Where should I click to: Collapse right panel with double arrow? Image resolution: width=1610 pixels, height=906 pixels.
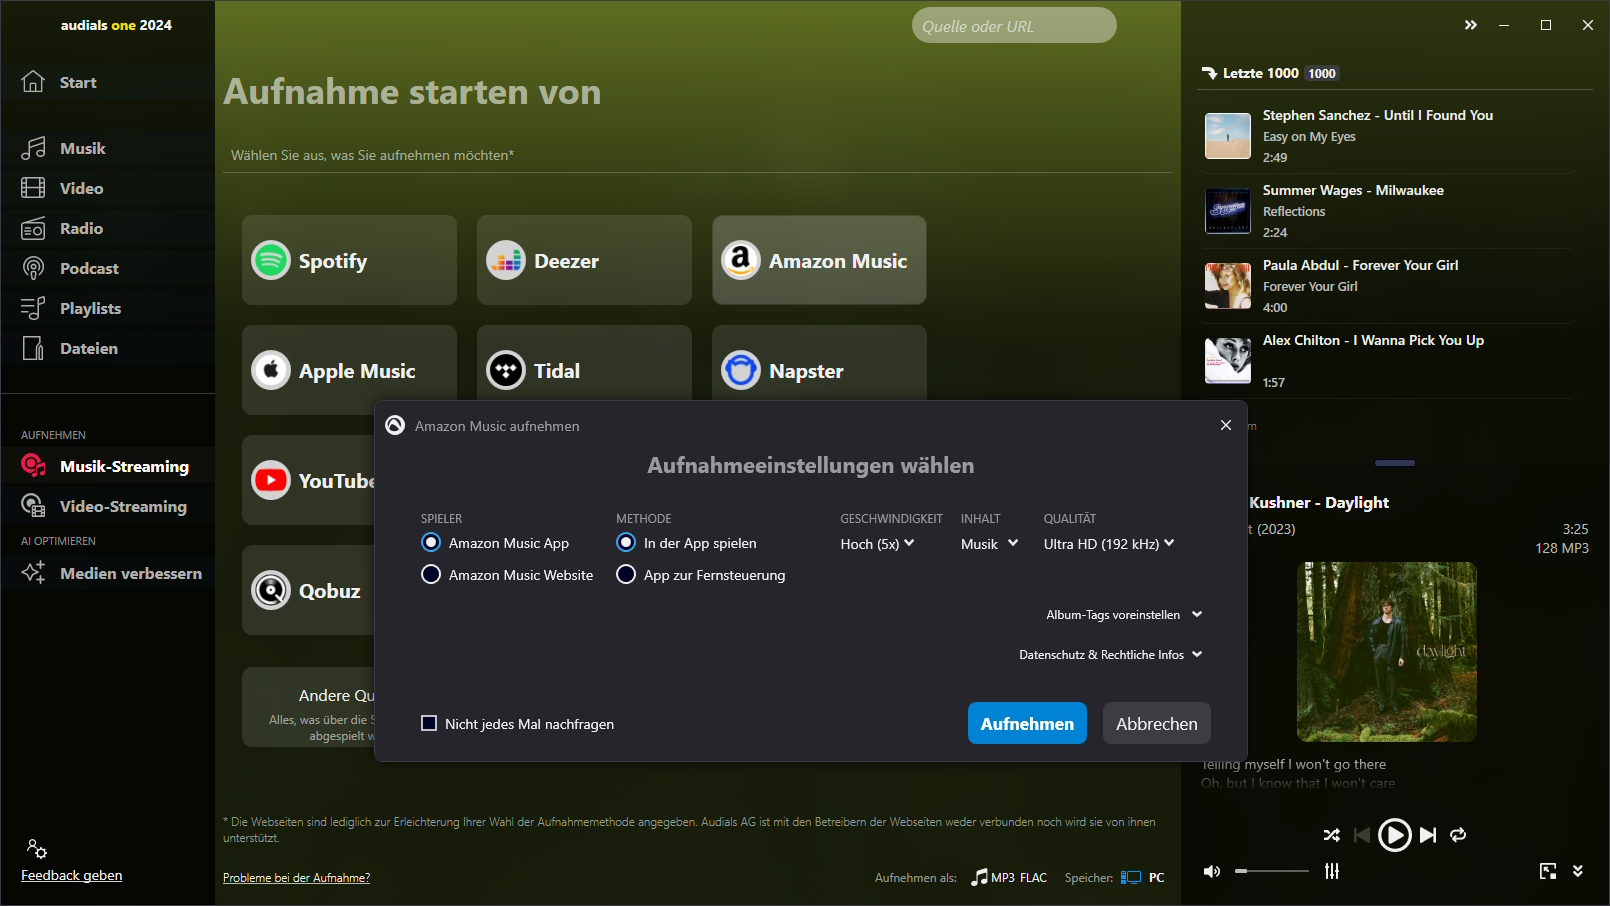point(1471,25)
